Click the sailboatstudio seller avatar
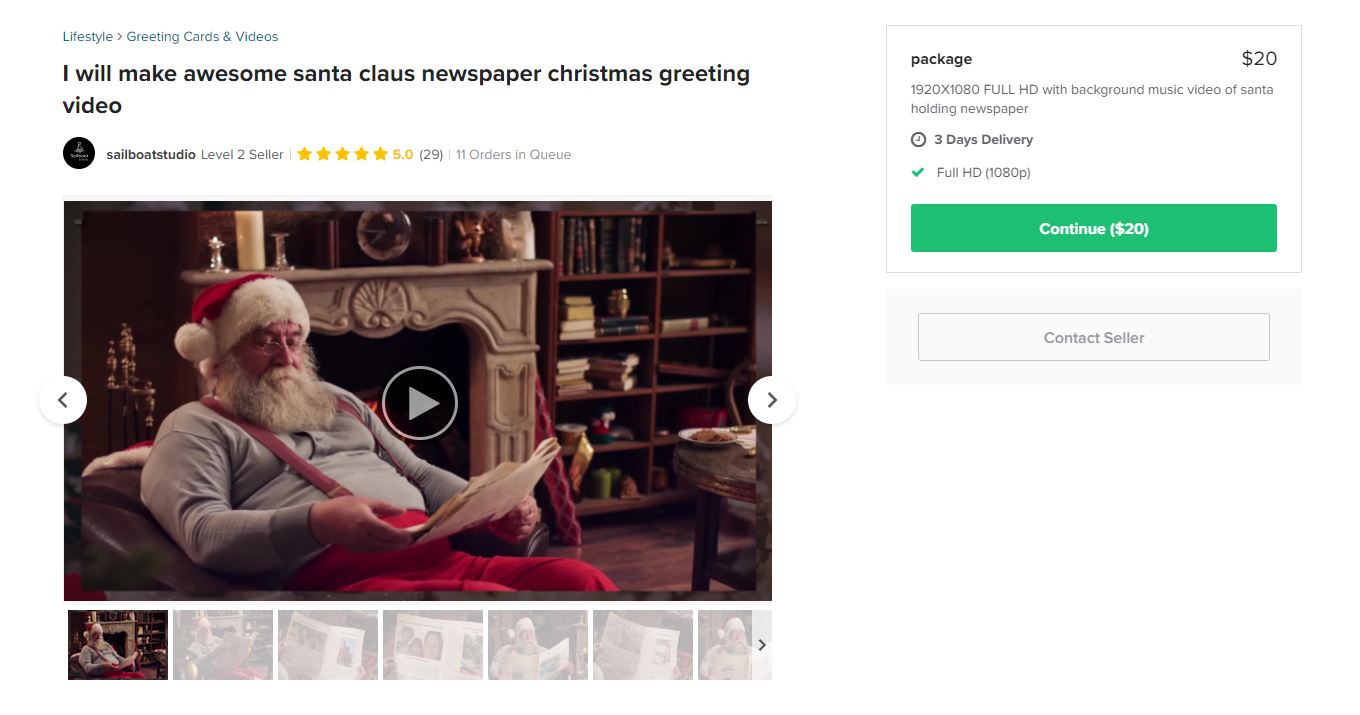This screenshot has height=715, width=1360. pos(79,154)
